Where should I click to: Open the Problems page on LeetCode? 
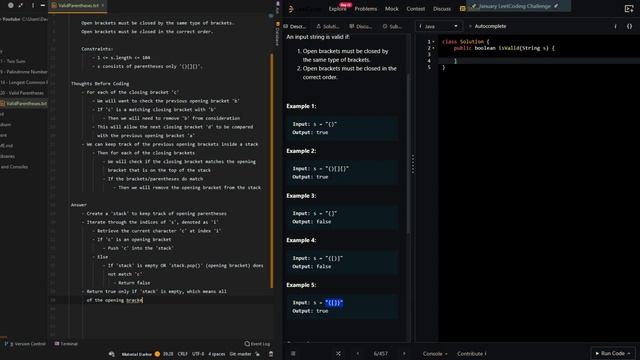(366, 9)
